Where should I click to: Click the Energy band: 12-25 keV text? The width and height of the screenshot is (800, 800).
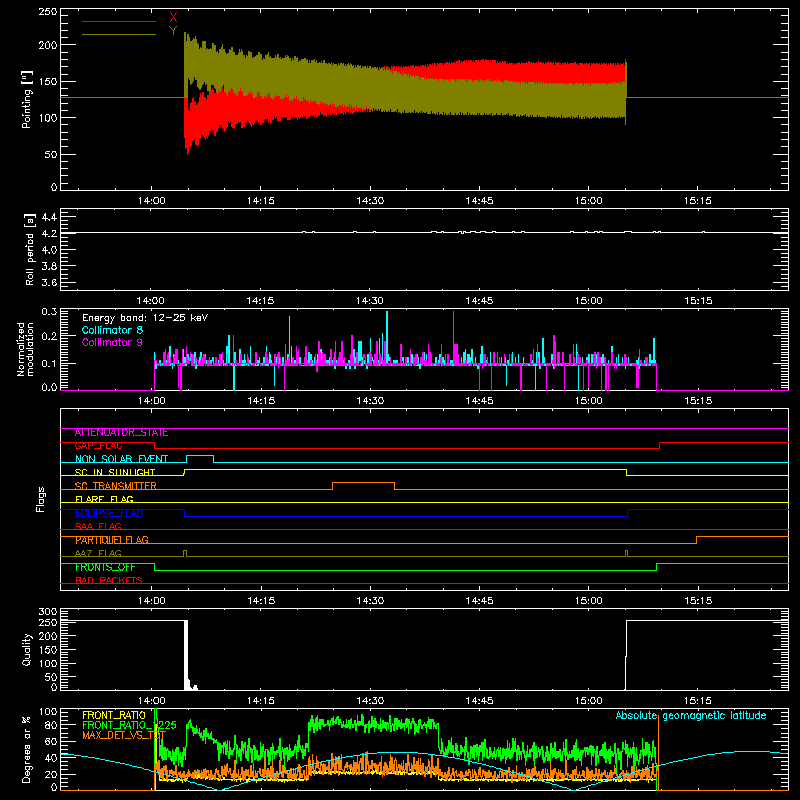click(x=145, y=318)
